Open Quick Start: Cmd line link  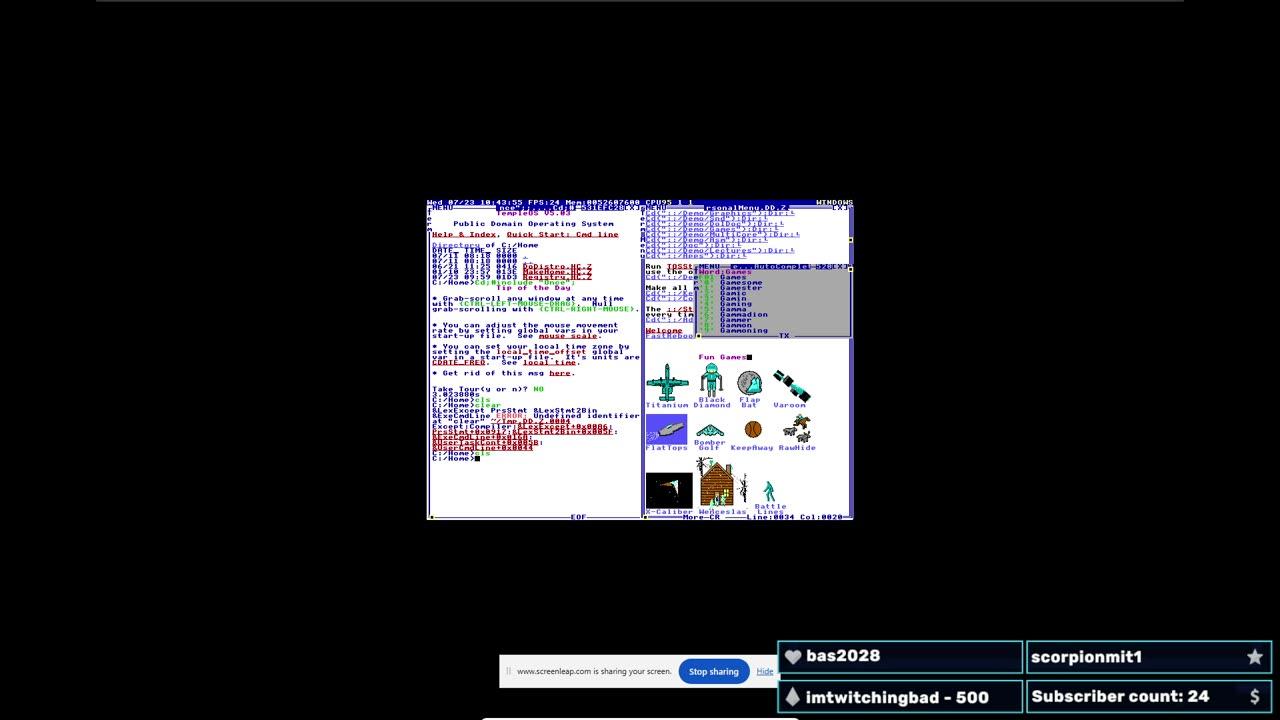click(562, 235)
